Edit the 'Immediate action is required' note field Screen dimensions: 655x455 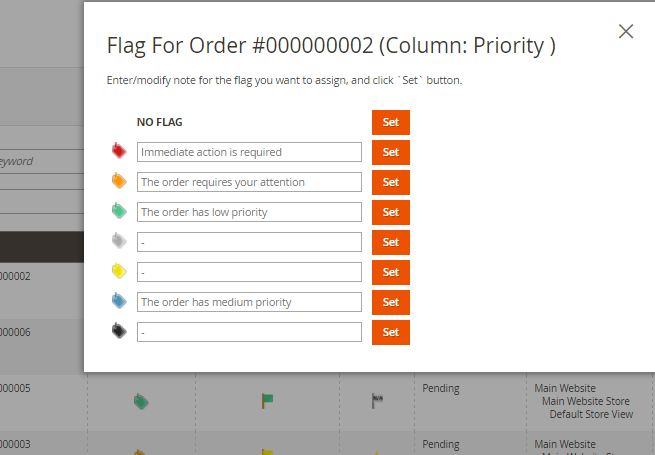(249, 152)
